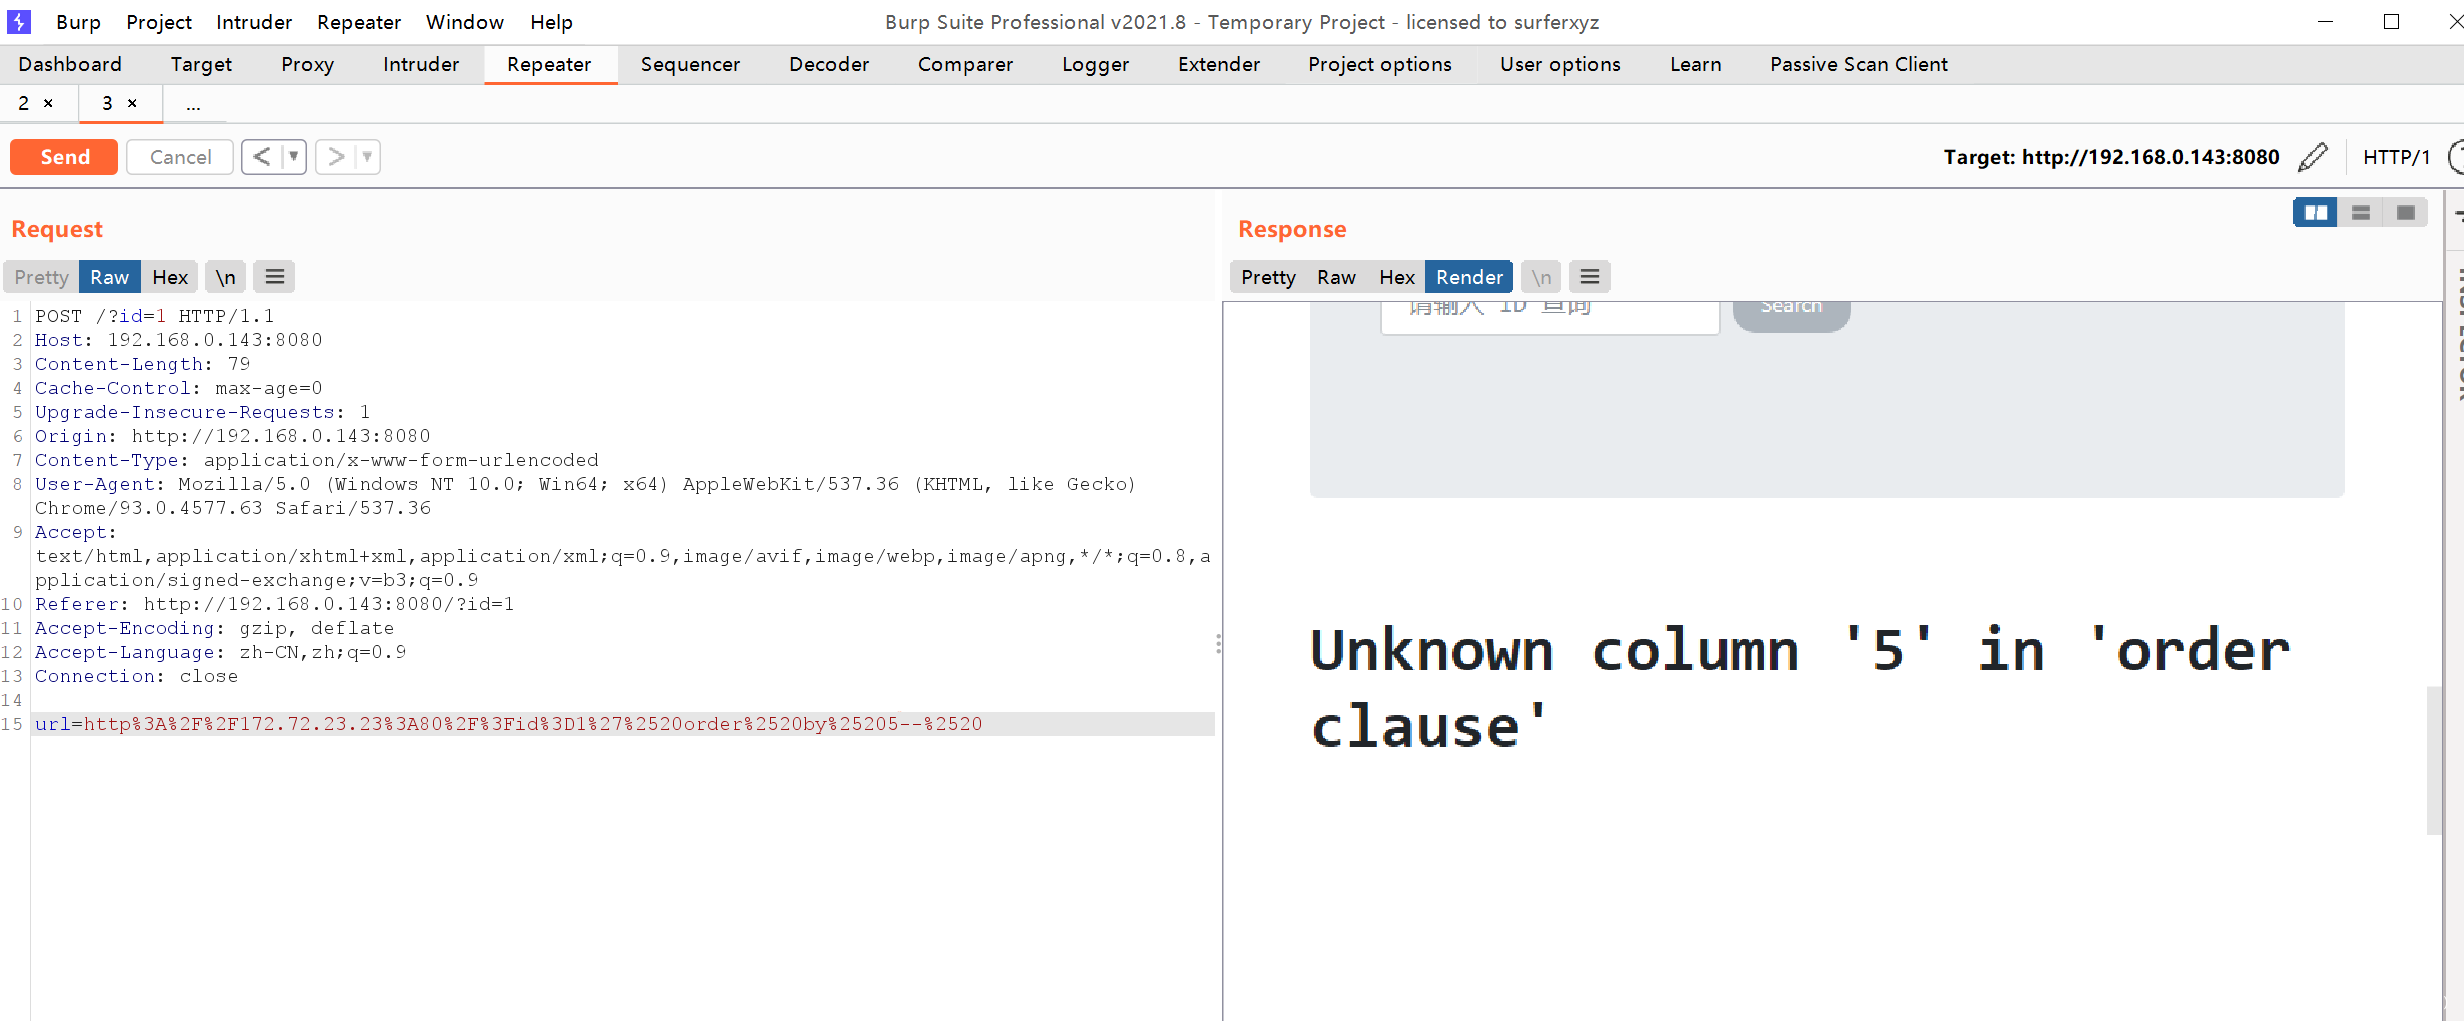Click the Content-Length header line
2464x1021 pixels.
tap(142, 364)
